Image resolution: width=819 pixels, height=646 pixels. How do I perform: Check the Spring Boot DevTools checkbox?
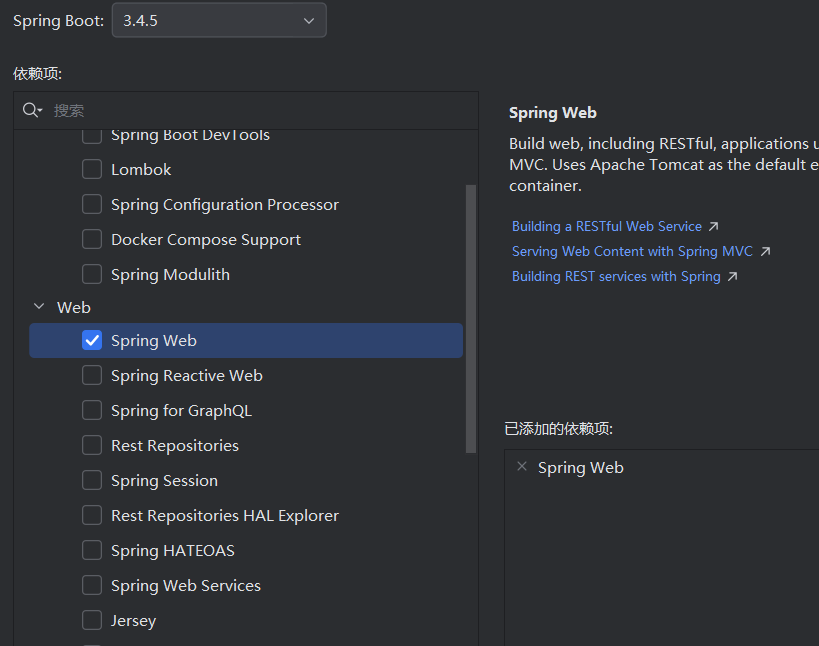pos(92,136)
